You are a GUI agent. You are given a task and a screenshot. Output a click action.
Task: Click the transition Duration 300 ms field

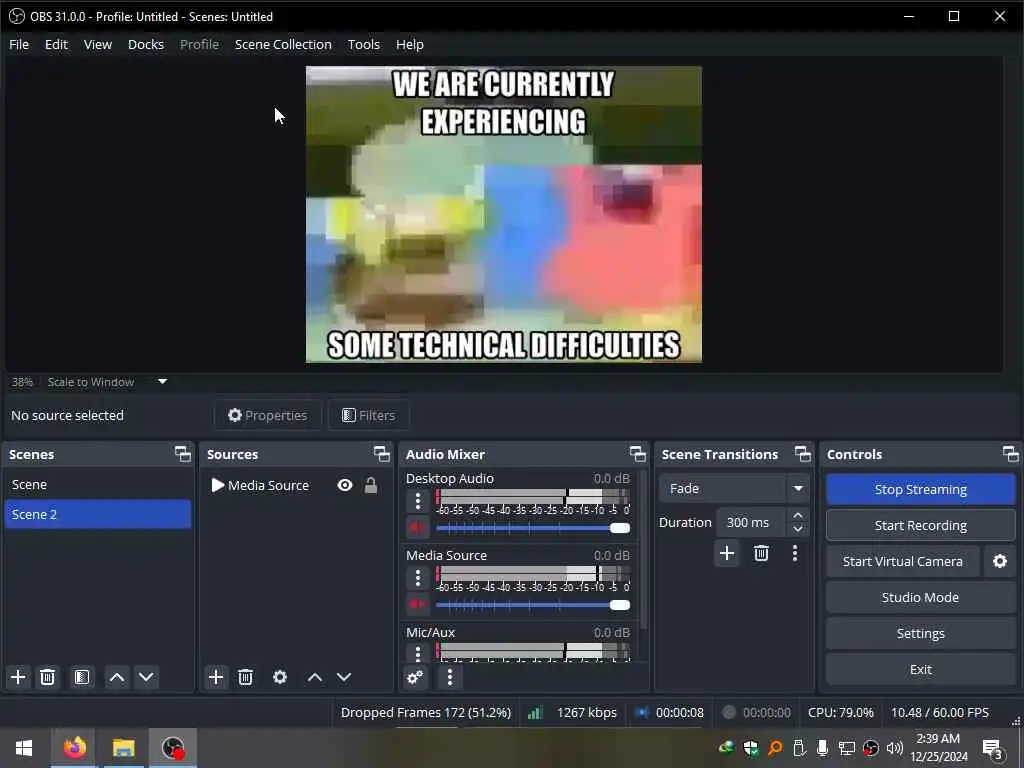pyautogui.click(x=752, y=522)
